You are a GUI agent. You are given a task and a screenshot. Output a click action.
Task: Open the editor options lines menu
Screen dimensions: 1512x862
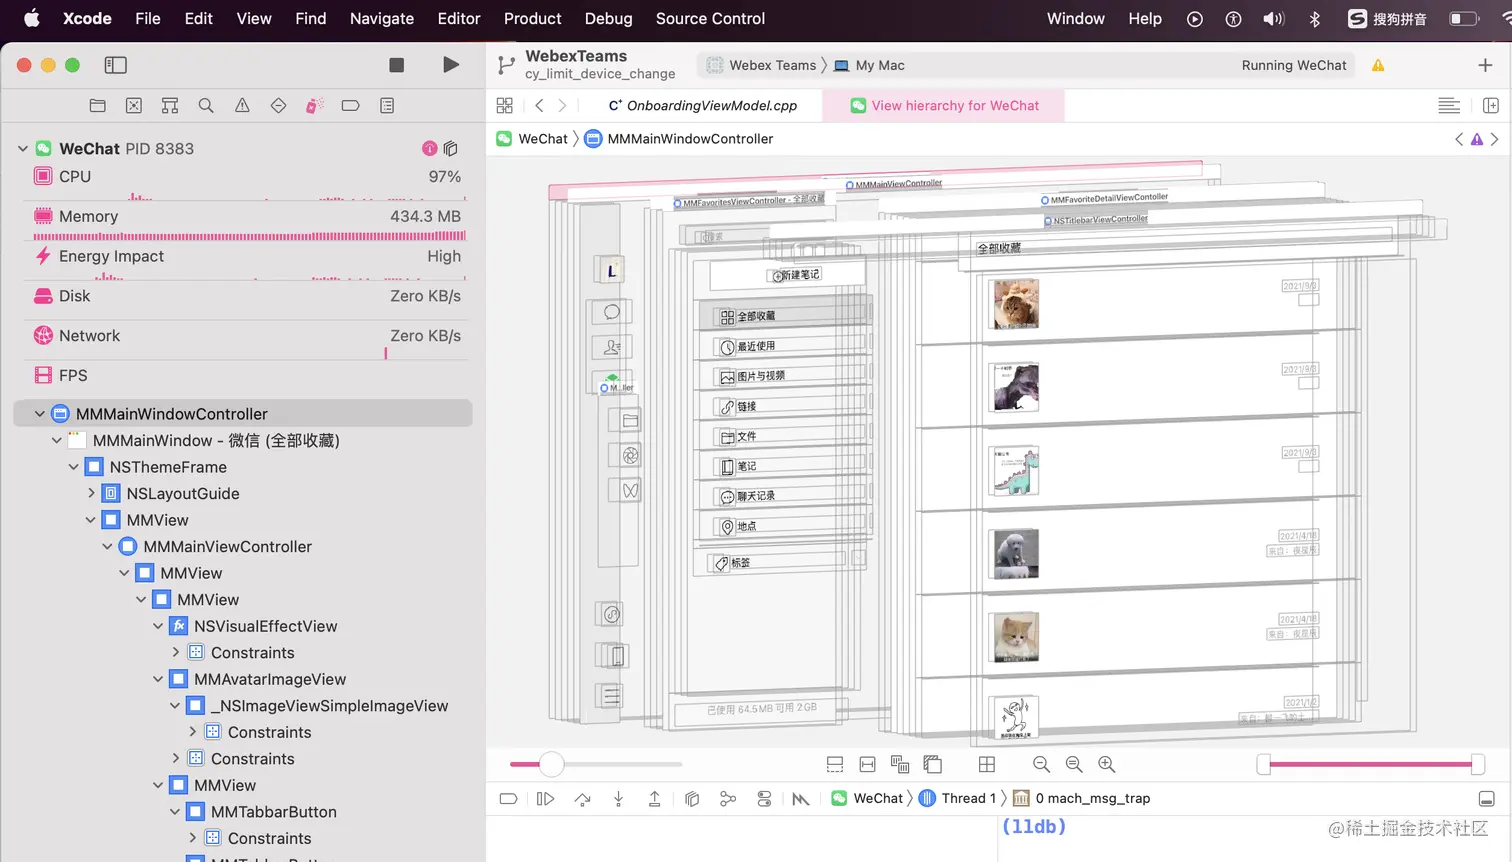pos(1449,105)
